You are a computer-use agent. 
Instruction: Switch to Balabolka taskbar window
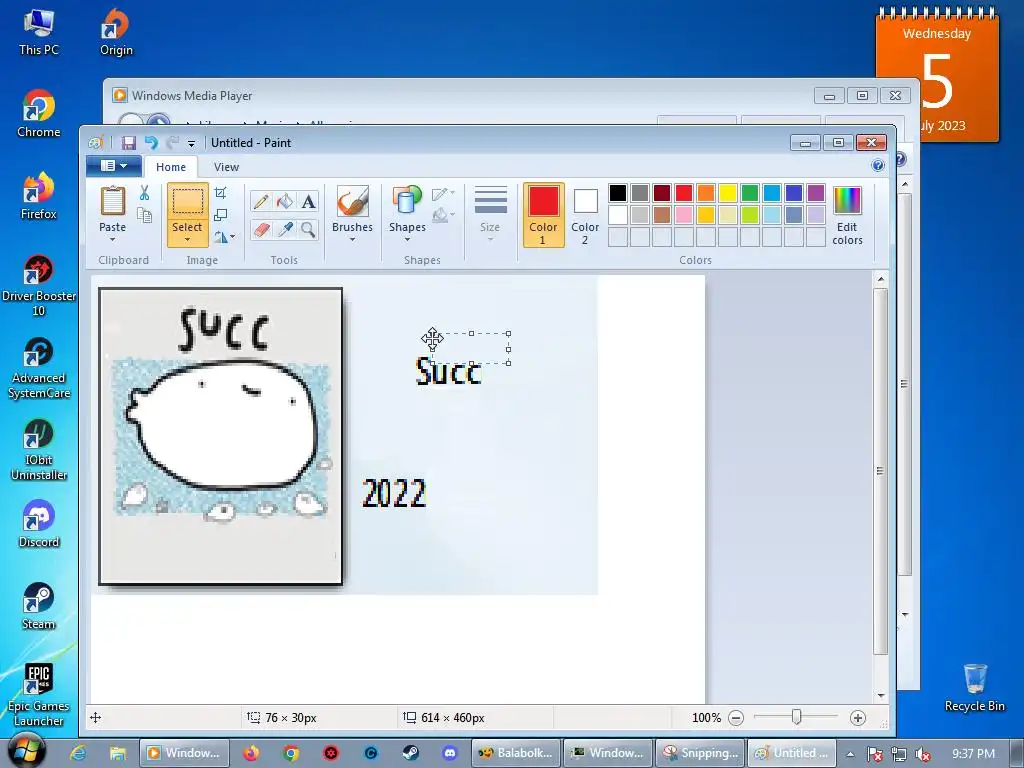pyautogui.click(x=516, y=753)
